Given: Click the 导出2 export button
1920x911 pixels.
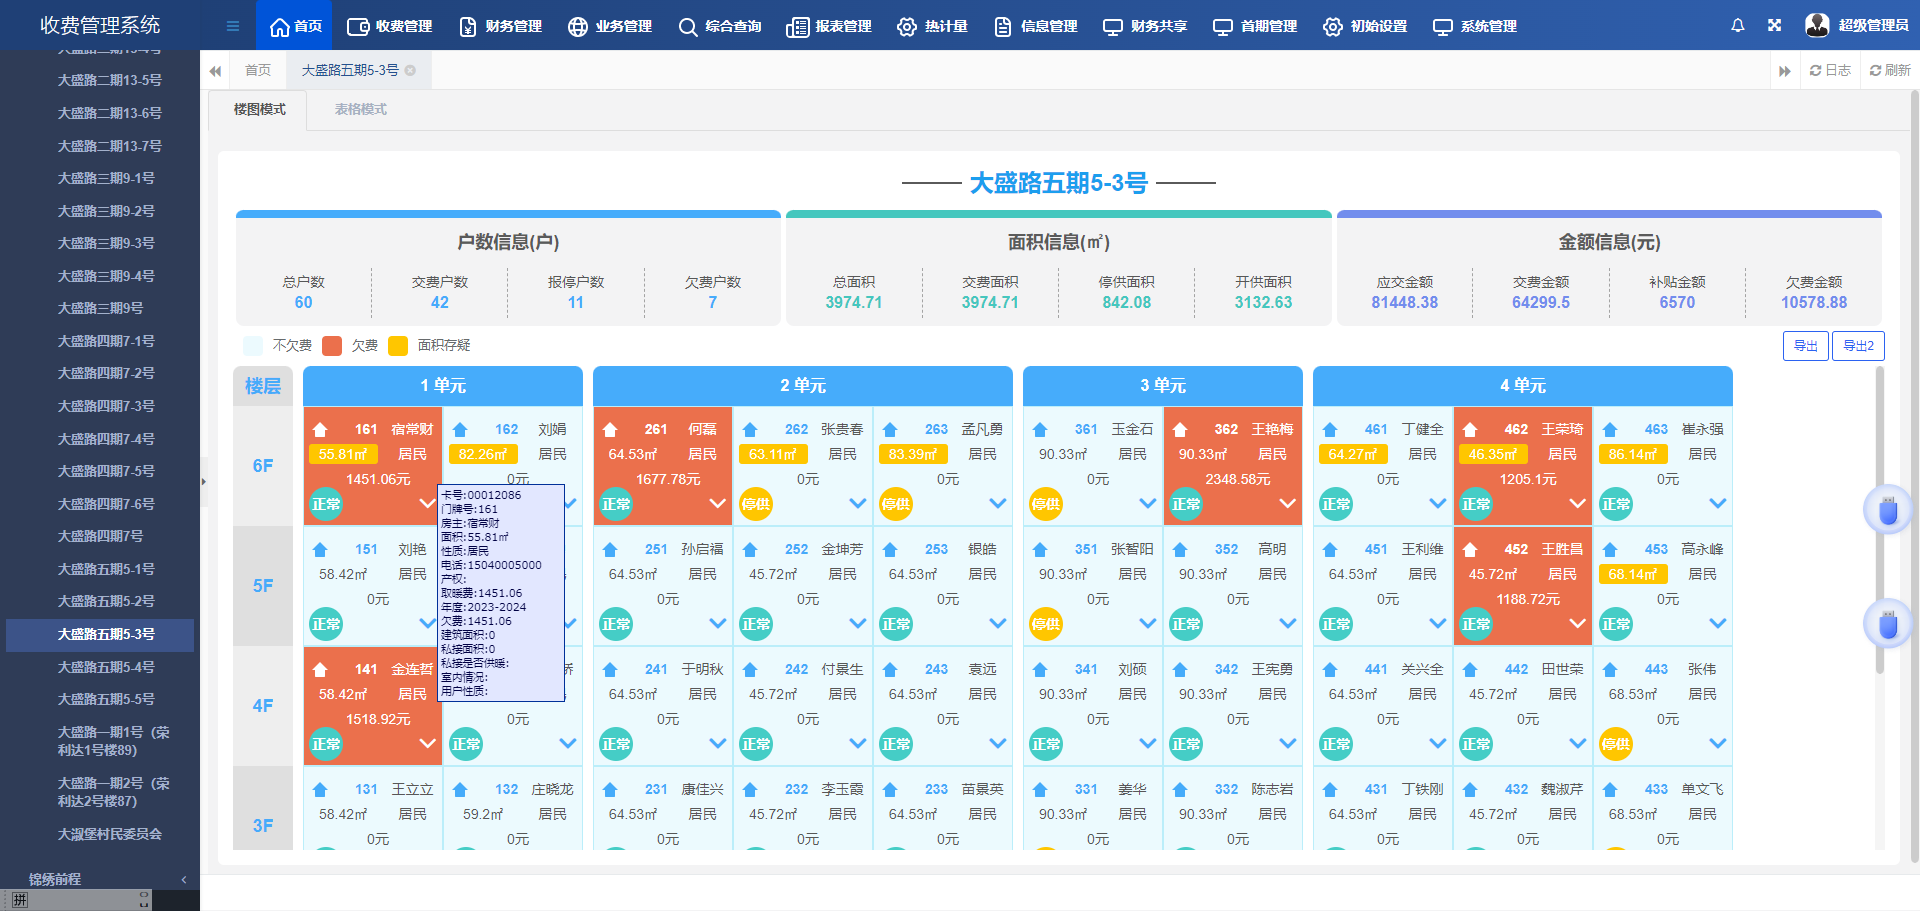Looking at the screenshot, I should pos(1858,345).
